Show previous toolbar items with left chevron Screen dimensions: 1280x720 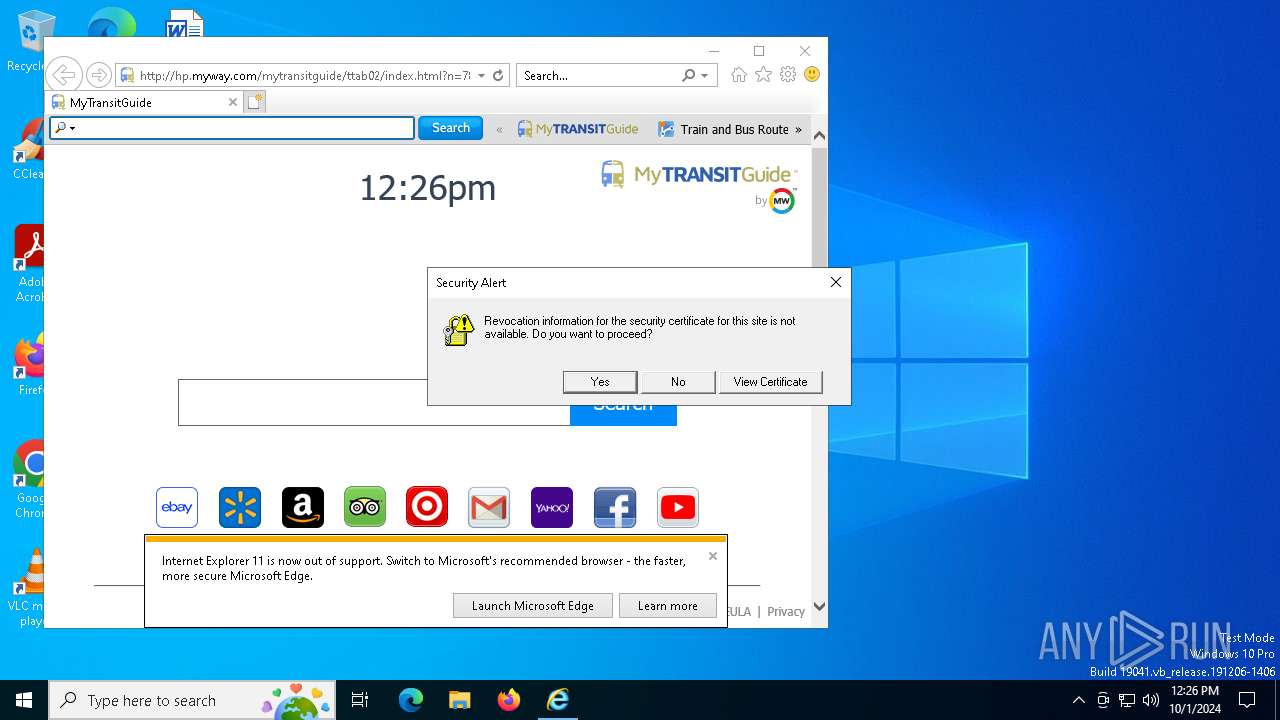click(499, 129)
